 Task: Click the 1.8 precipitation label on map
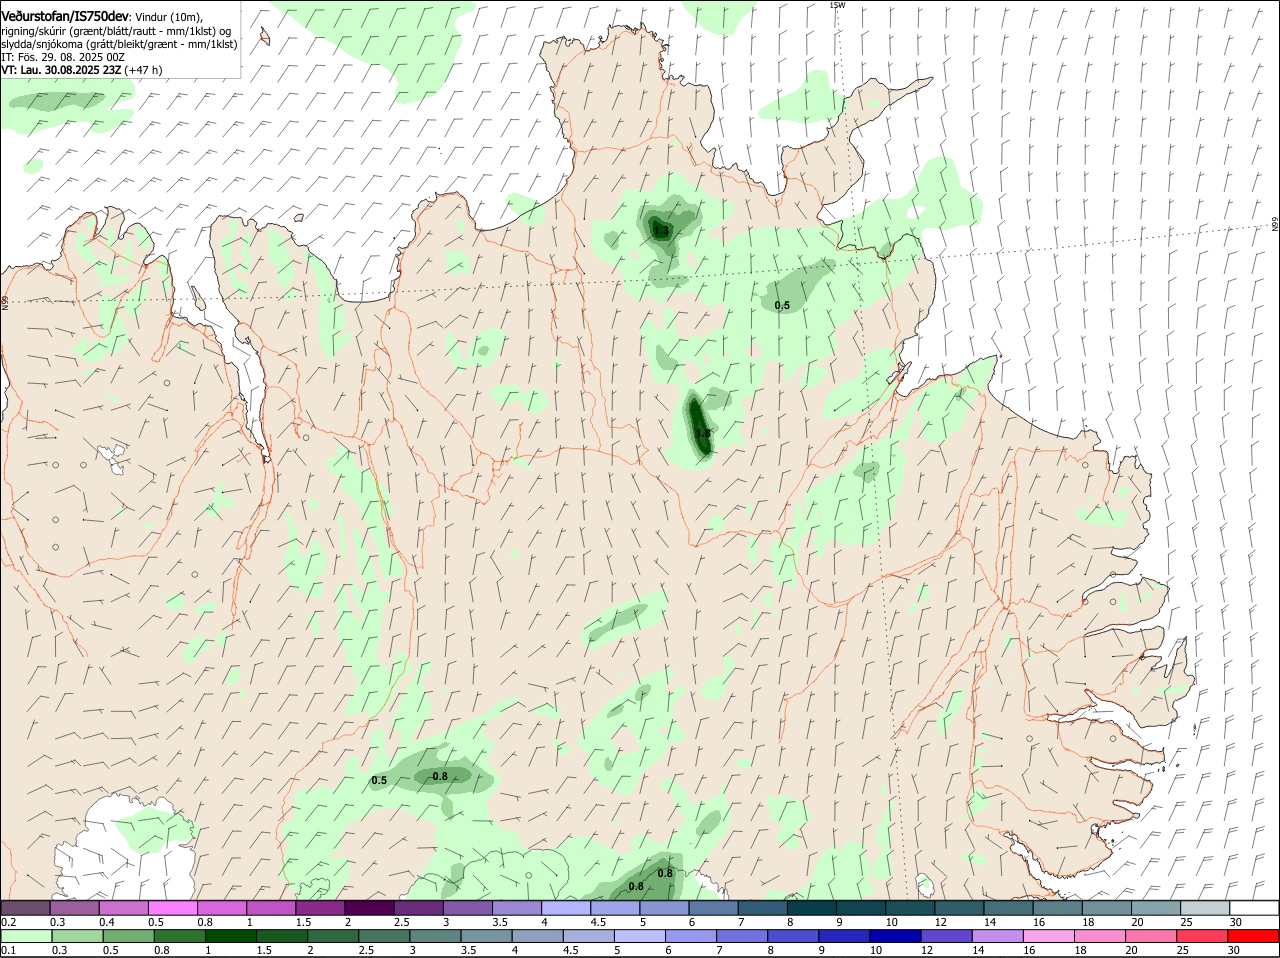tap(703, 433)
